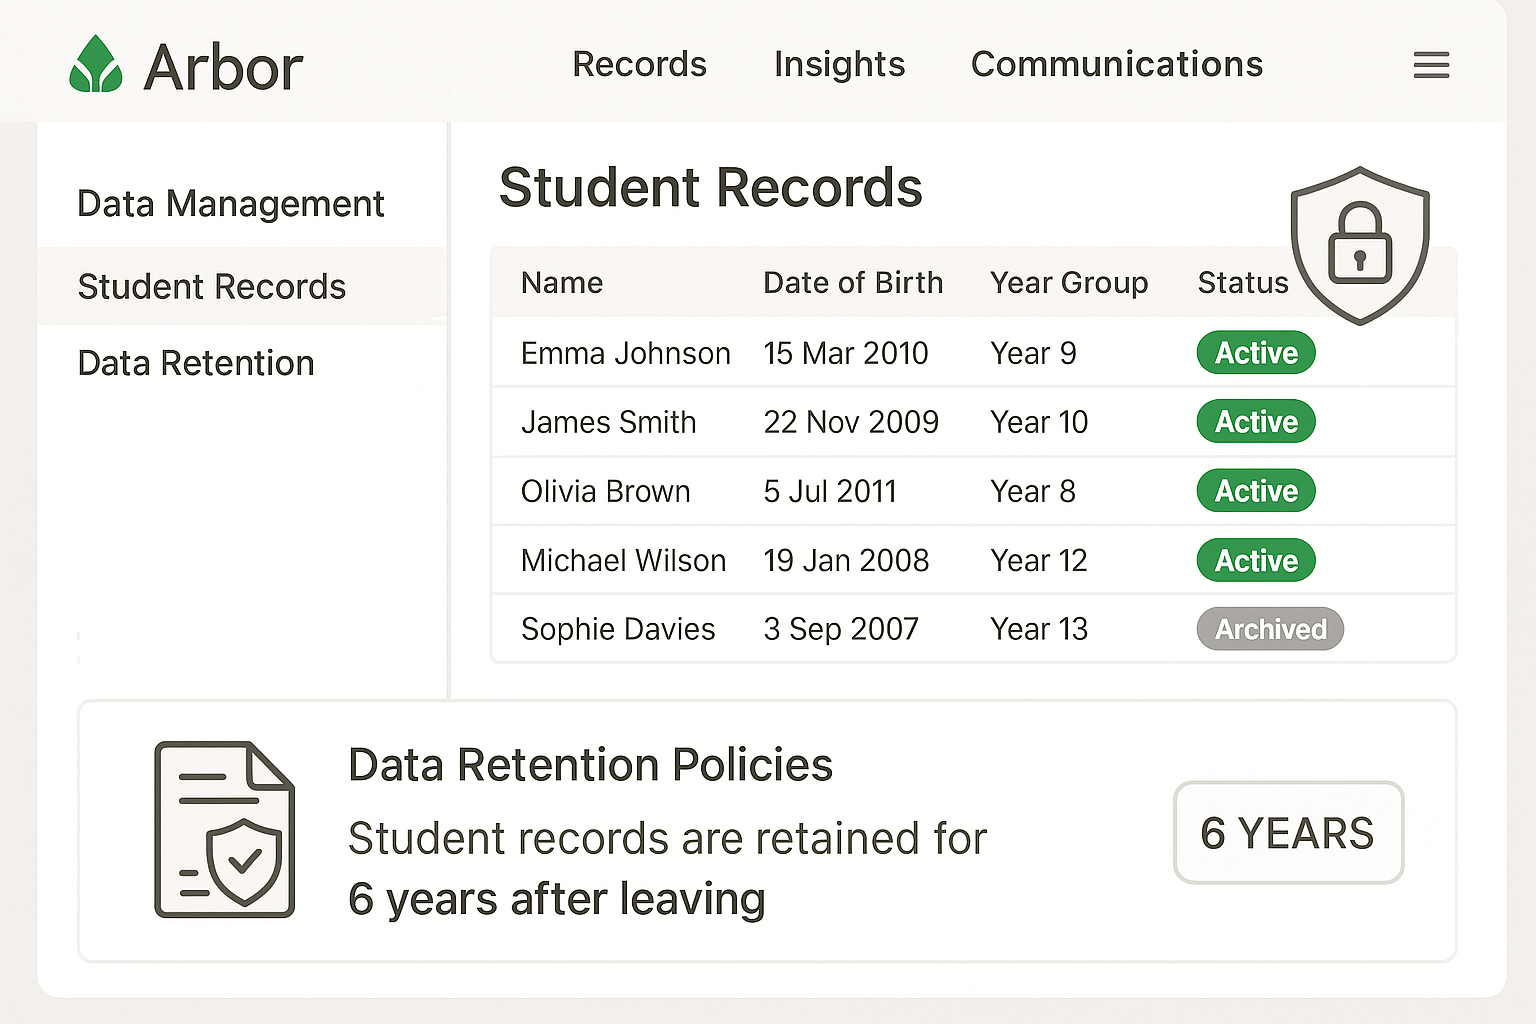Click the shield padlock security icon
Image resolution: width=1536 pixels, height=1024 pixels.
tap(1360, 245)
